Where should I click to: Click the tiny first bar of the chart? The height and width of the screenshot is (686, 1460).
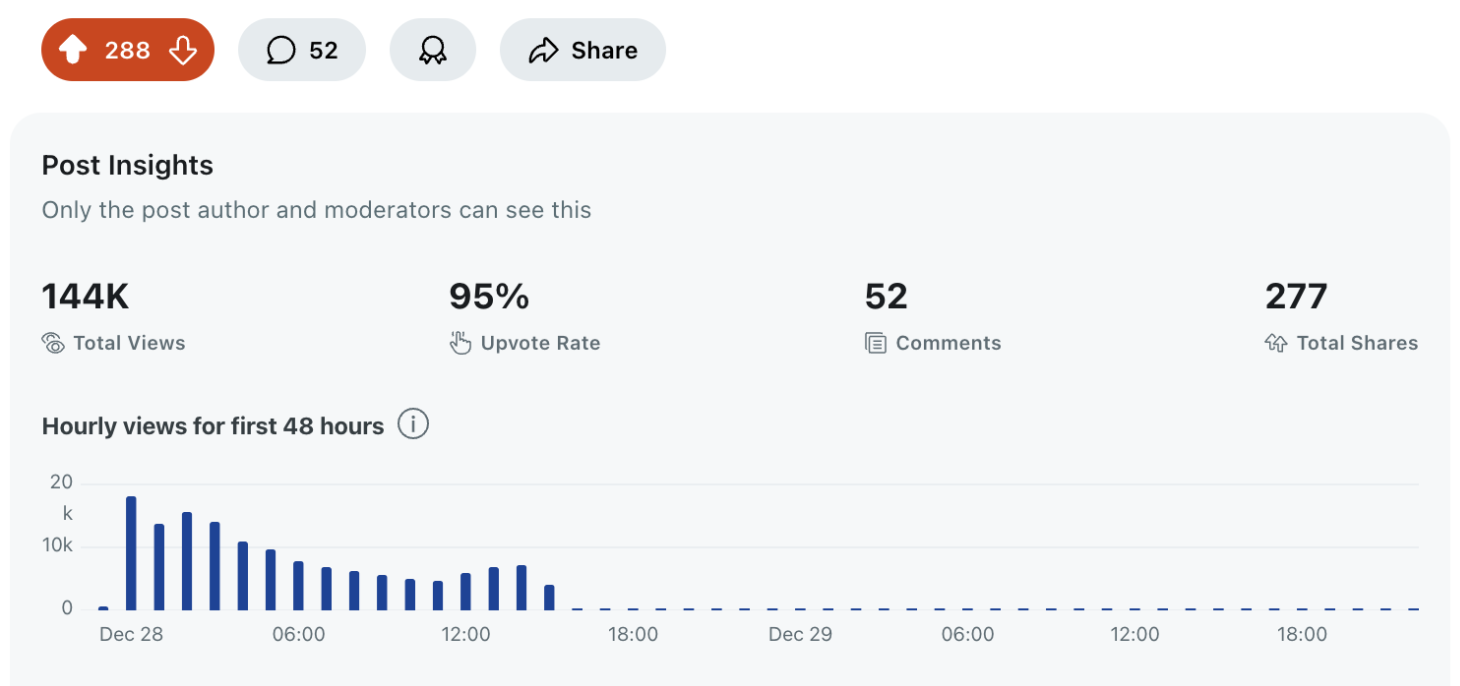click(103, 607)
